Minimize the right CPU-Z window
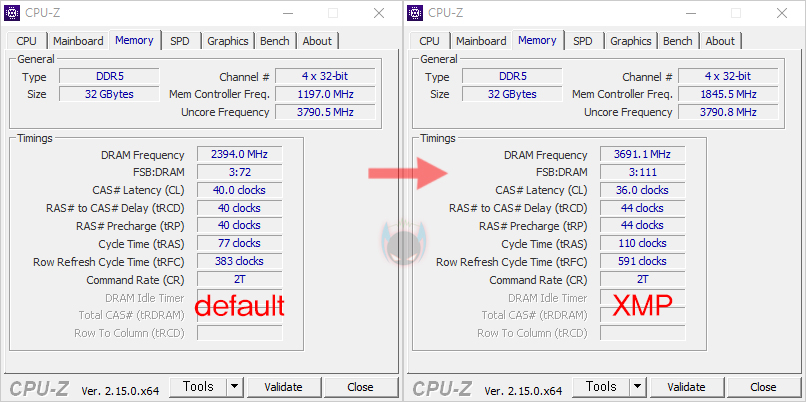The height and width of the screenshot is (402, 806). pyautogui.click(x=690, y=13)
